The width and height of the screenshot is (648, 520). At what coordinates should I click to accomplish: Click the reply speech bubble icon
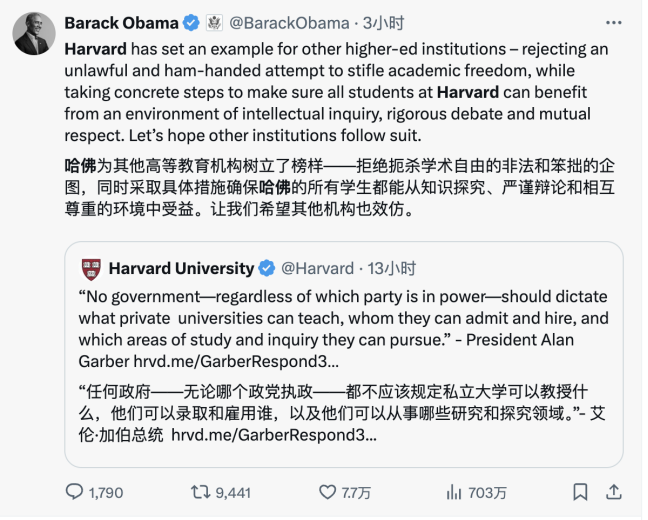pos(75,492)
